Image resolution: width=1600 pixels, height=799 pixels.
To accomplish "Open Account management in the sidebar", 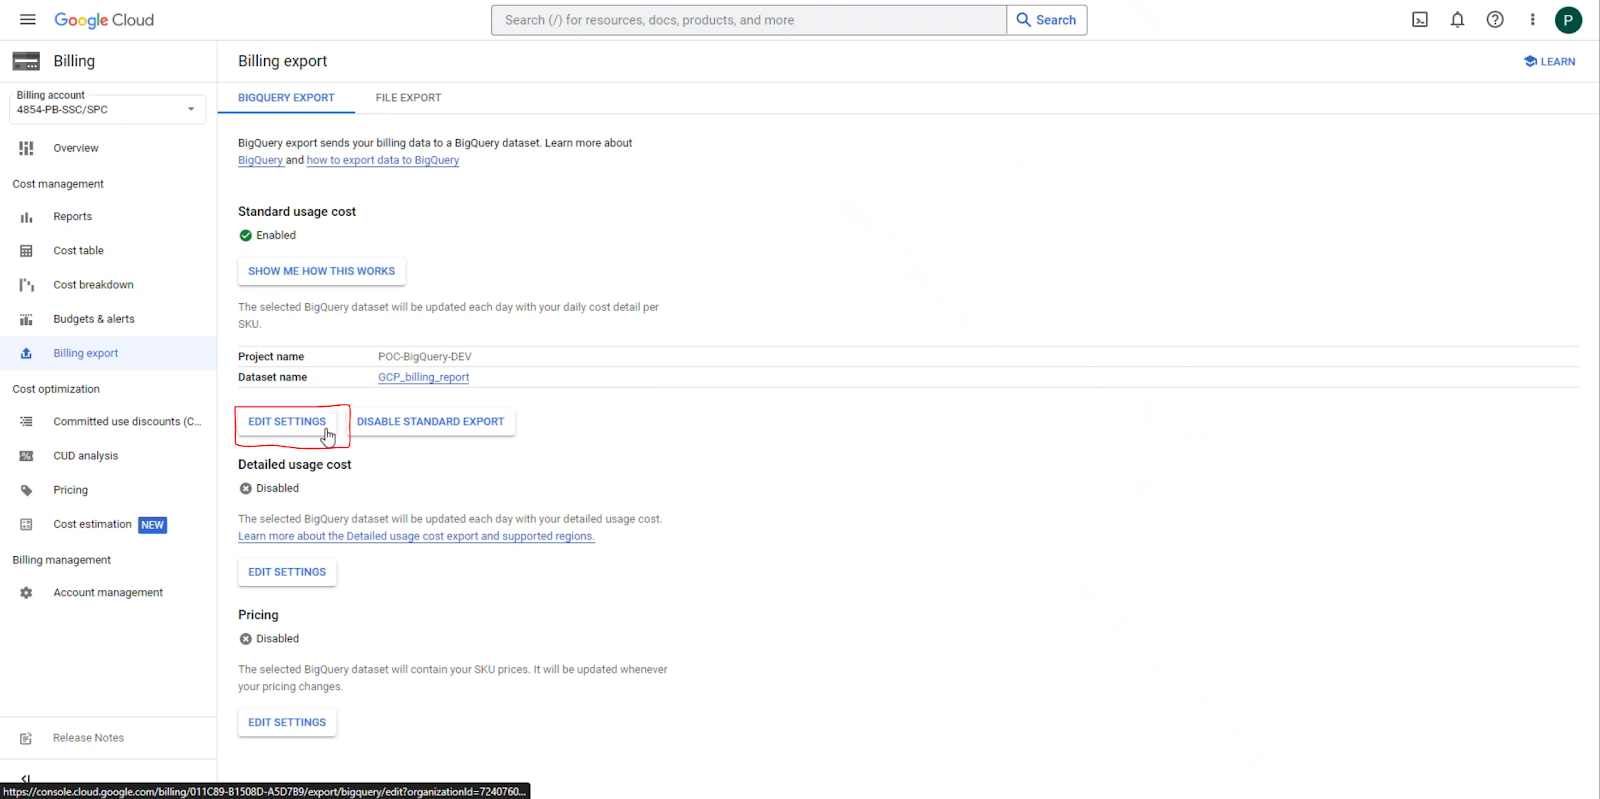I will (108, 593).
